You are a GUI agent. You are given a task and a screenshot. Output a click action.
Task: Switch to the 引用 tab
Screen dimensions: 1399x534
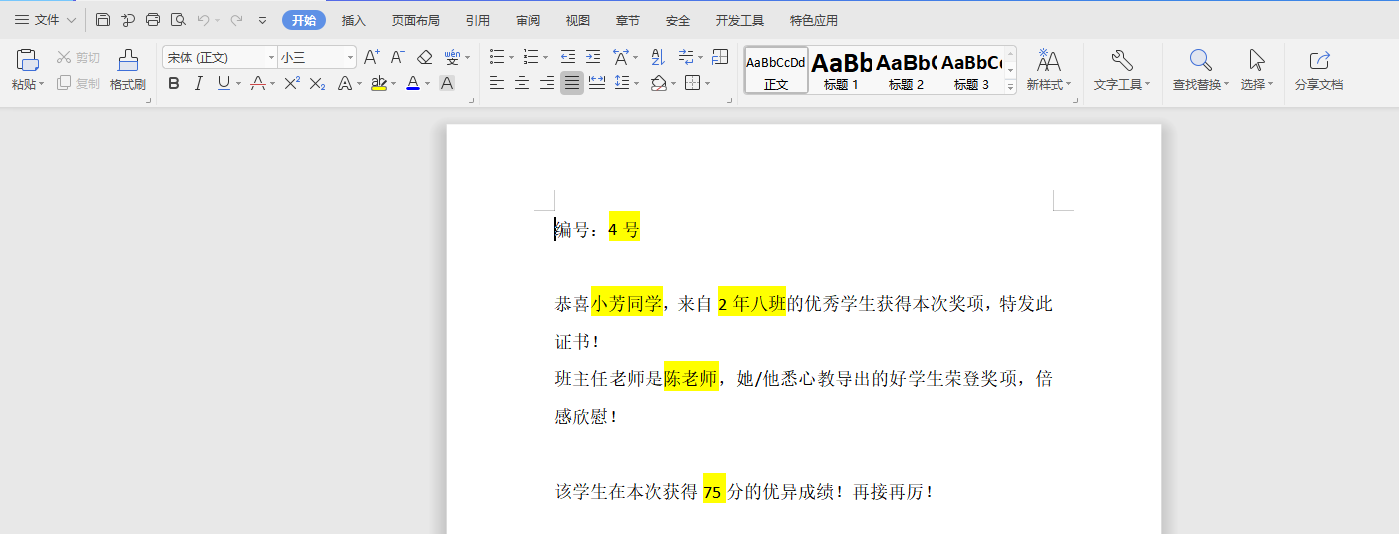tap(478, 20)
